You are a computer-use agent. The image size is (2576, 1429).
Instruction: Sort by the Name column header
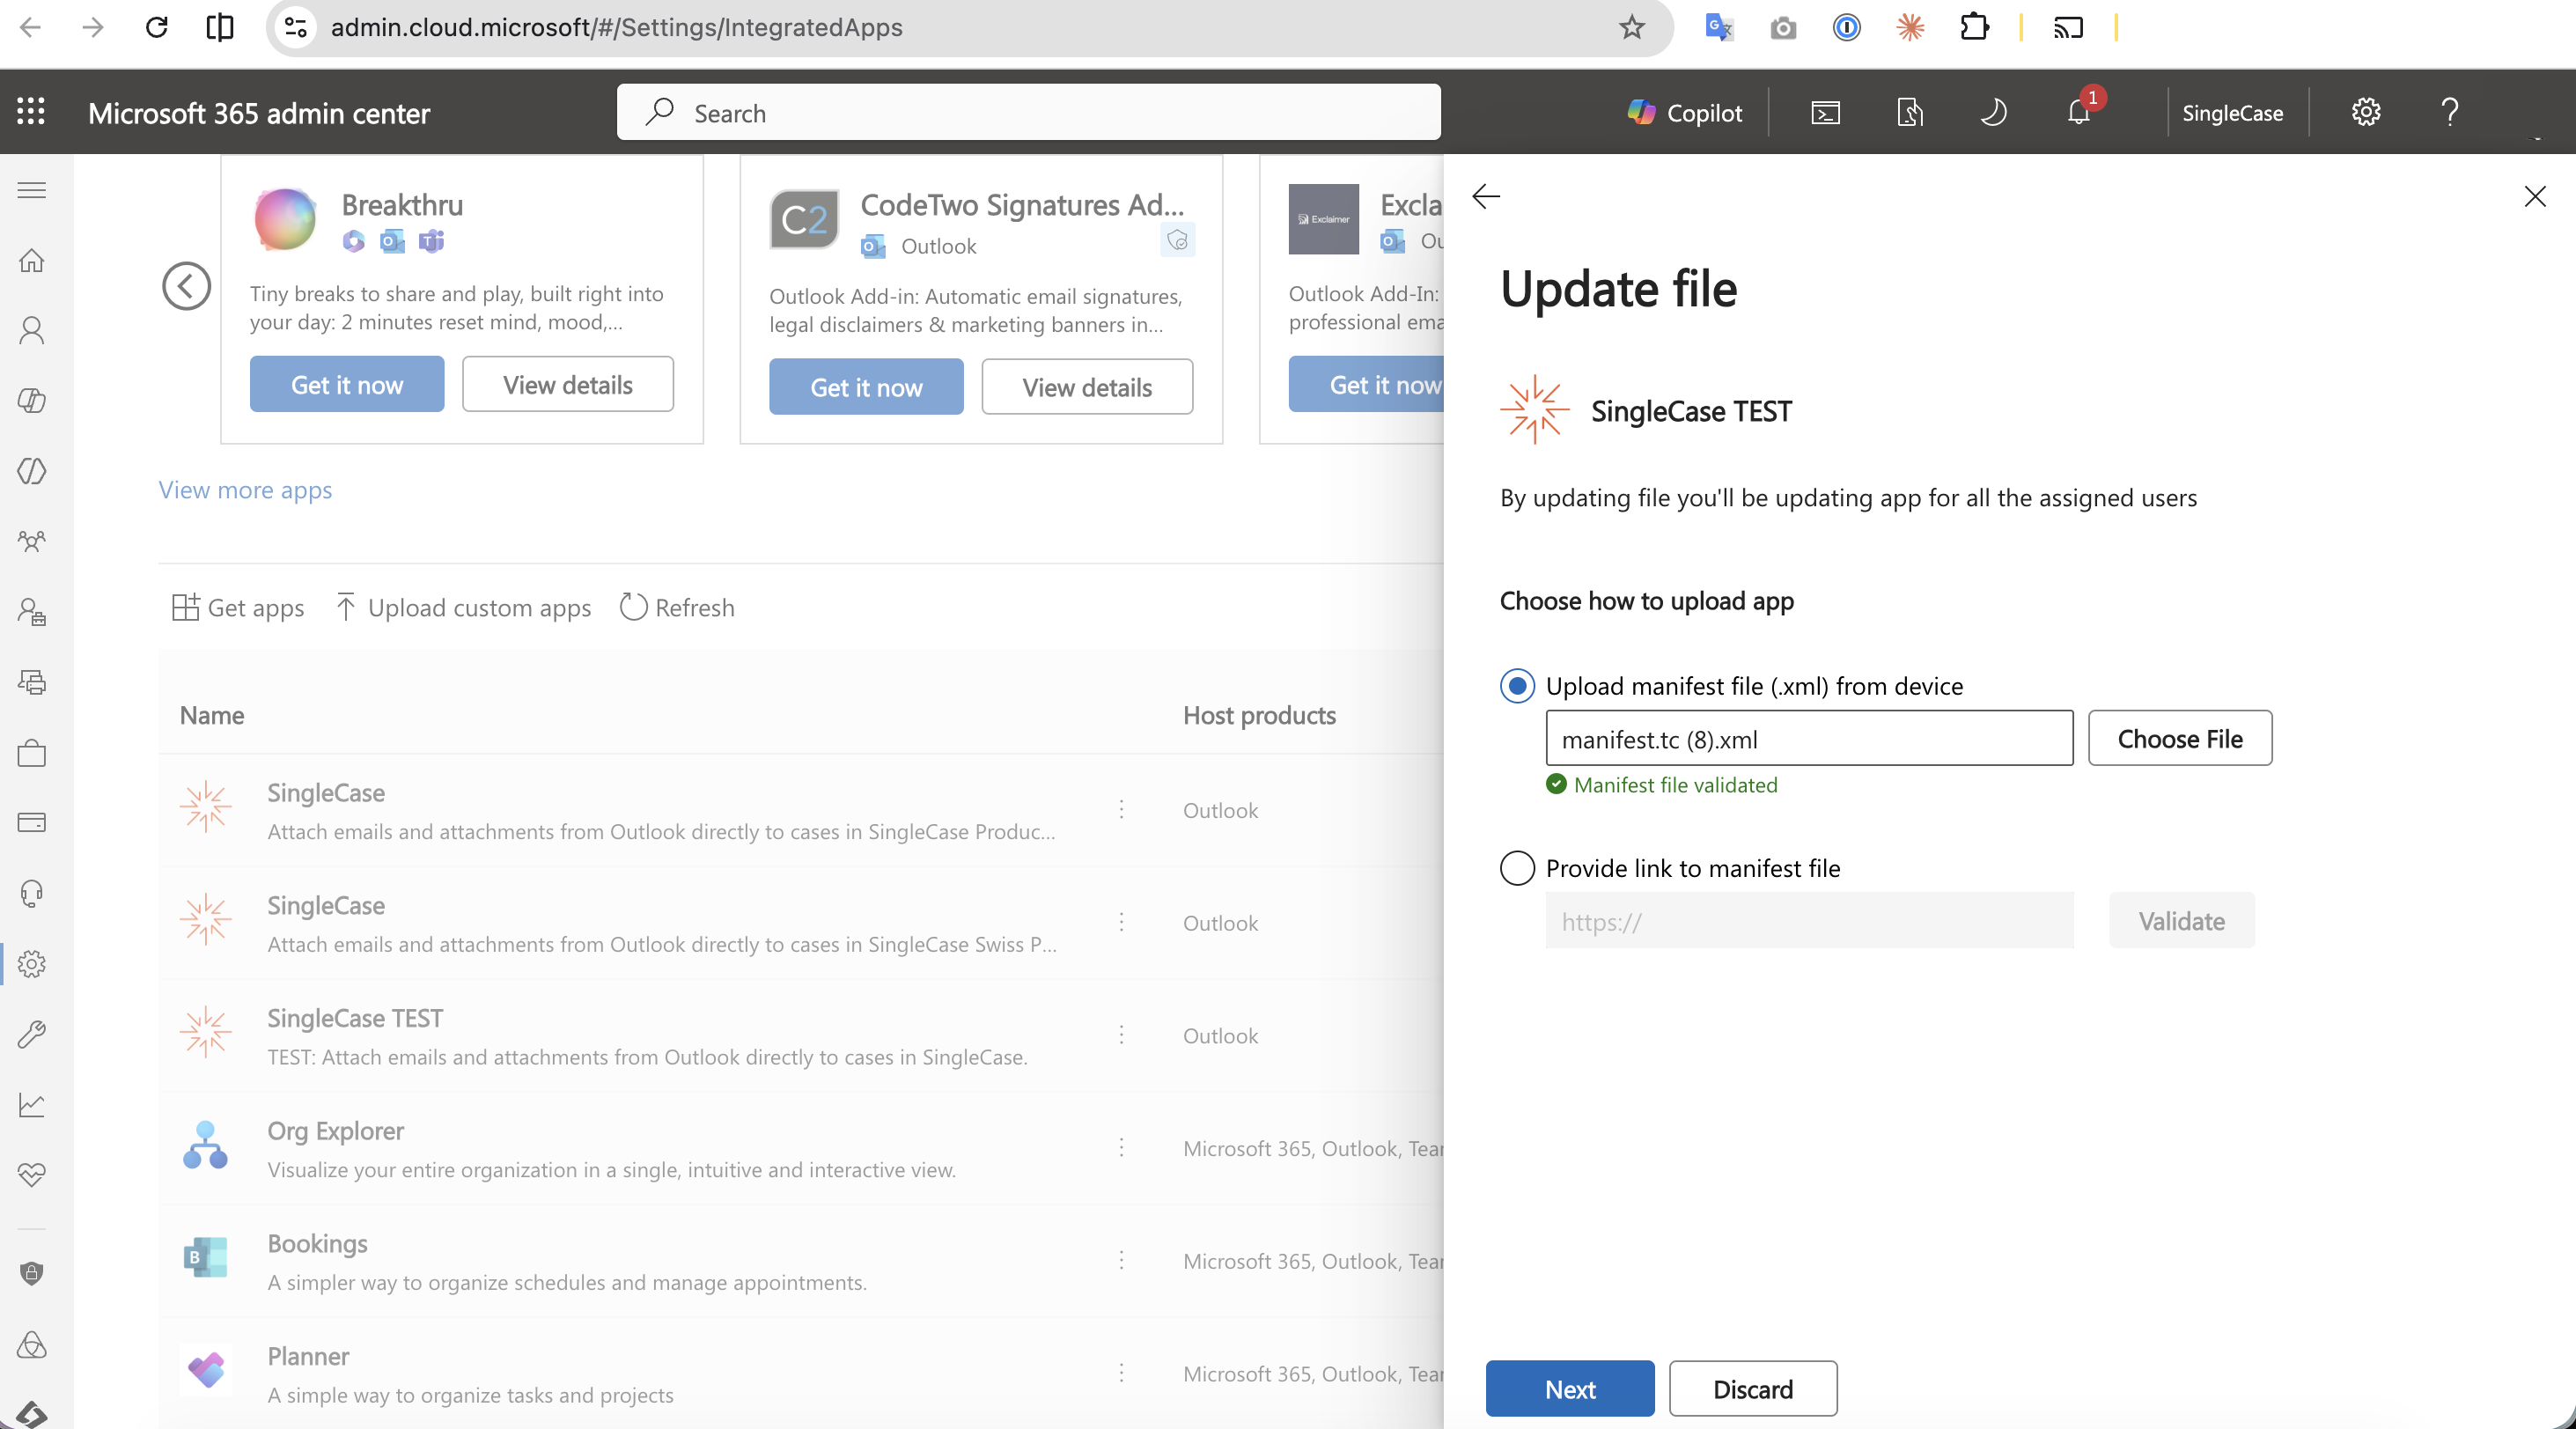212,715
